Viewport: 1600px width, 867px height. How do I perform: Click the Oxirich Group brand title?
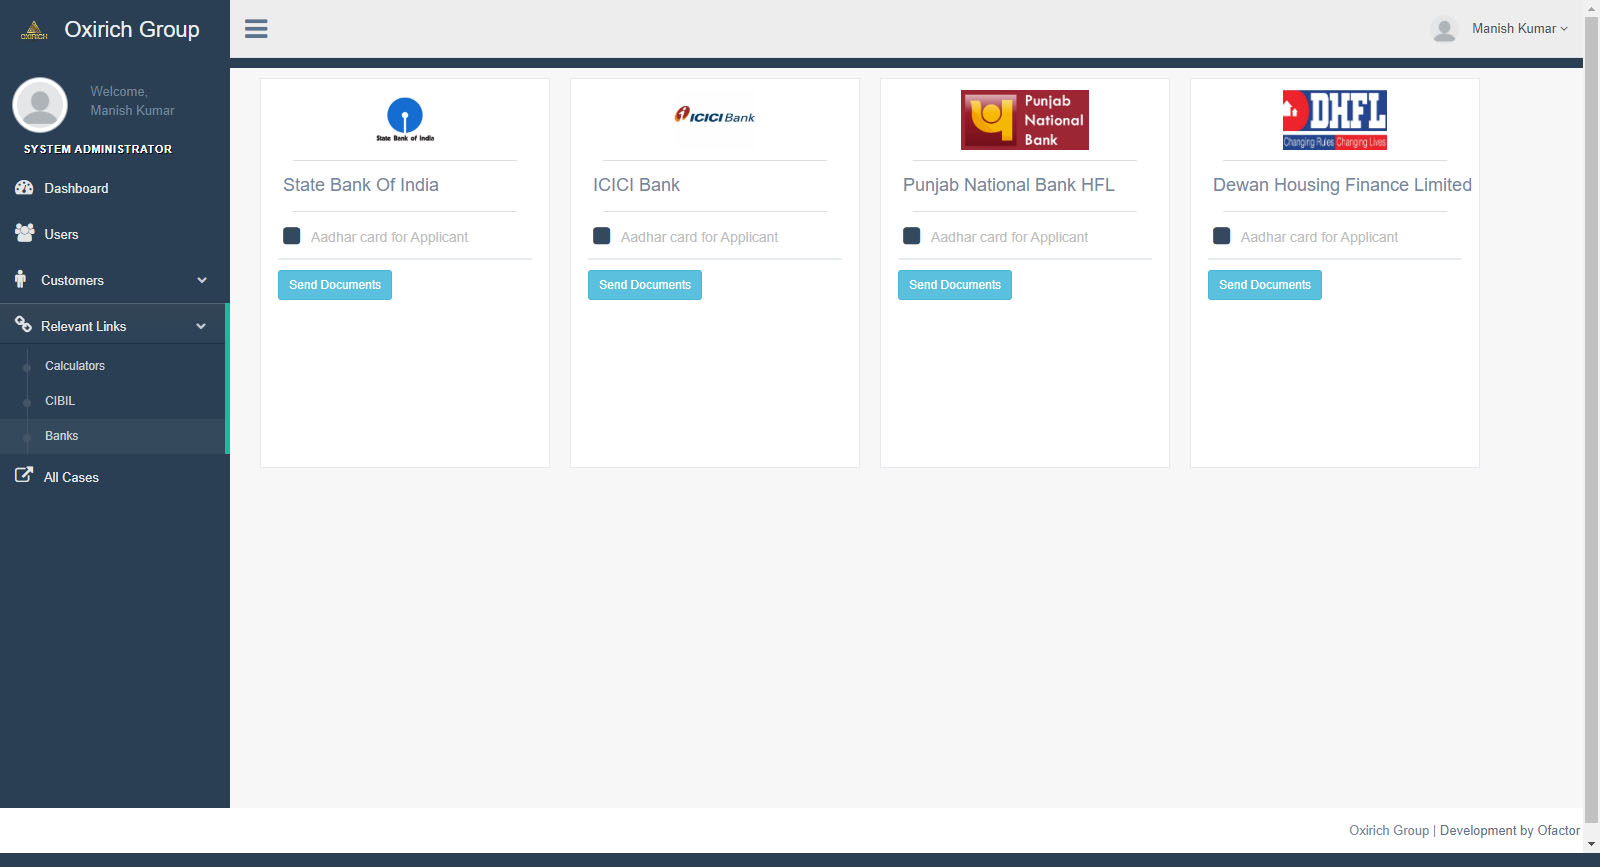tap(132, 30)
